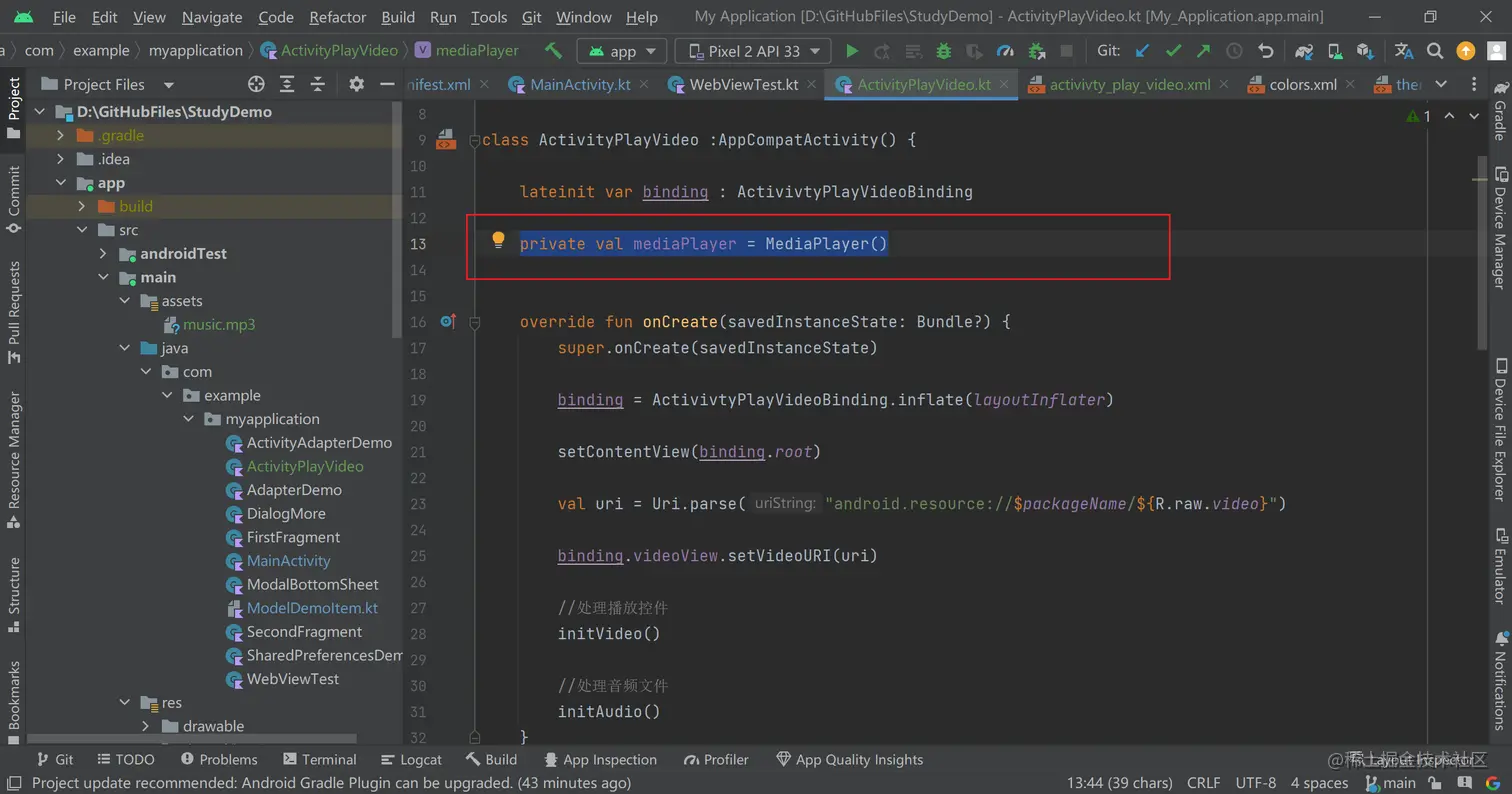The height and width of the screenshot is (794, 1512).
Task: Open the Tools menu
Action: 489,17
